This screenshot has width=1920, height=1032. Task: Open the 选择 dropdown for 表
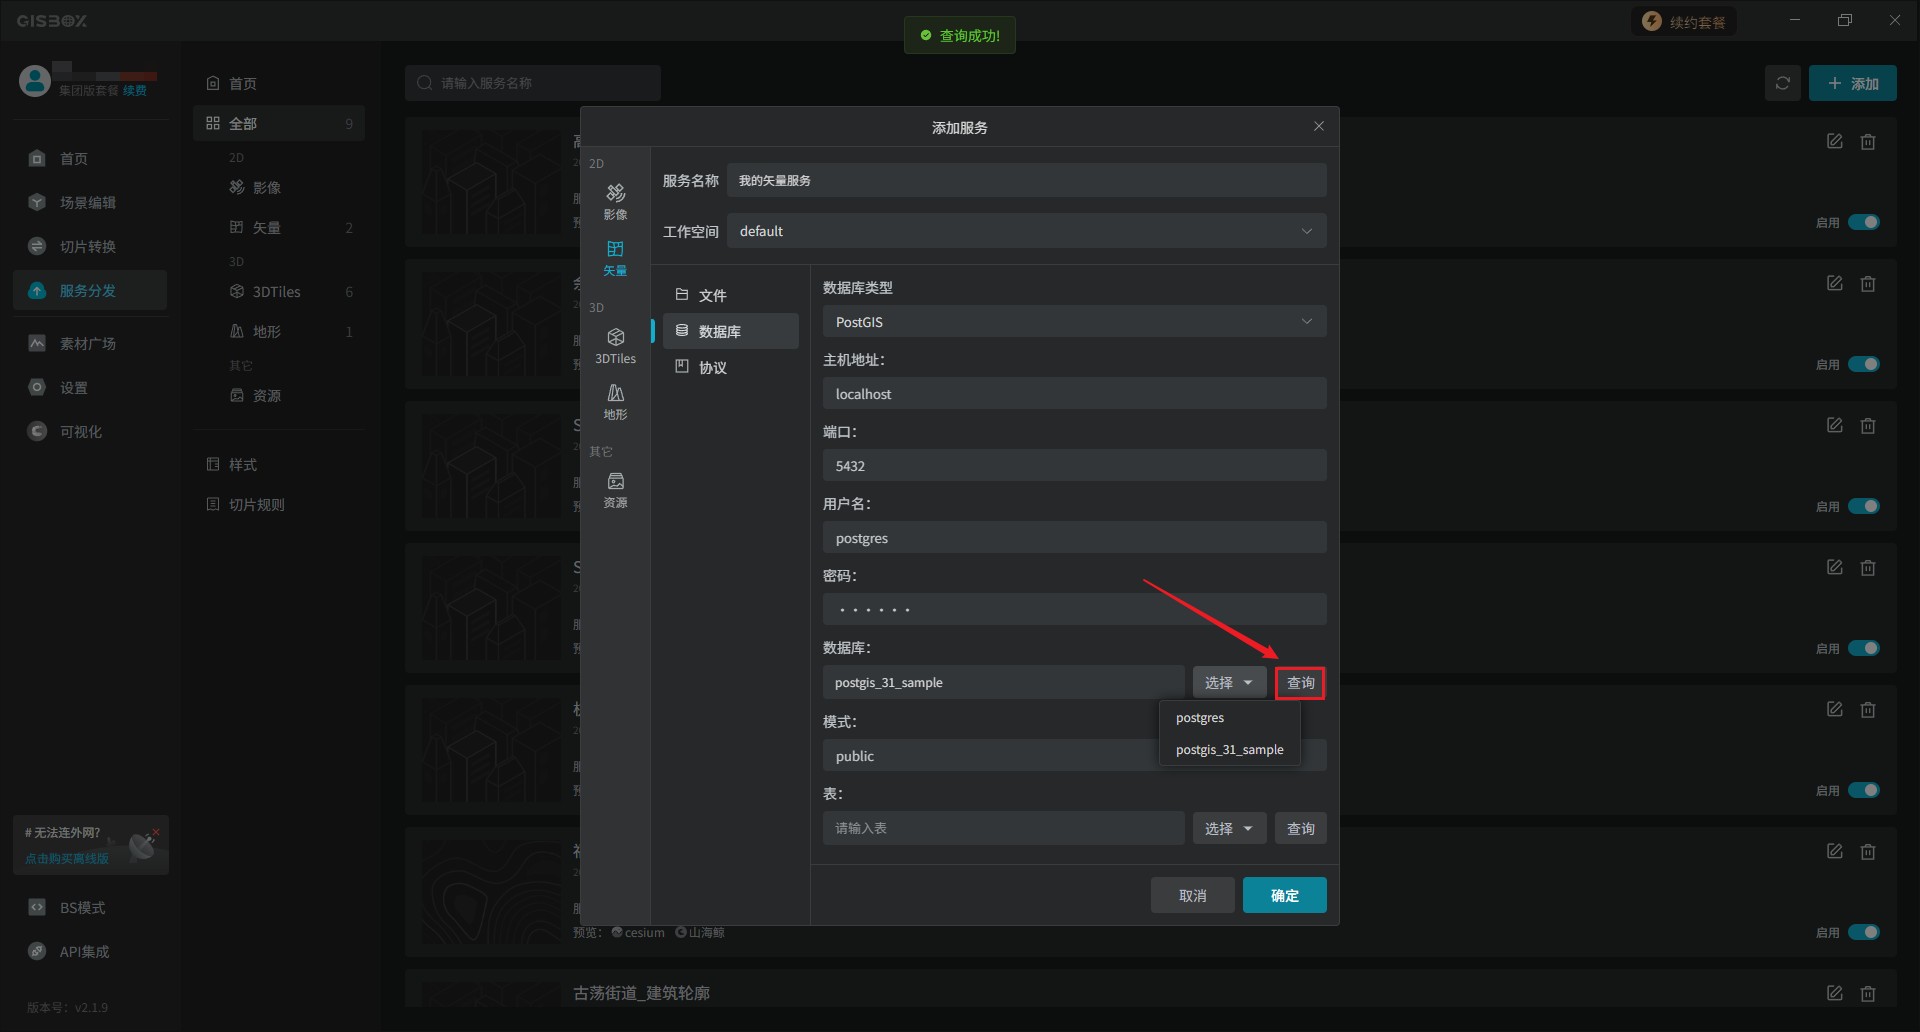click(x=1228, y=828)
